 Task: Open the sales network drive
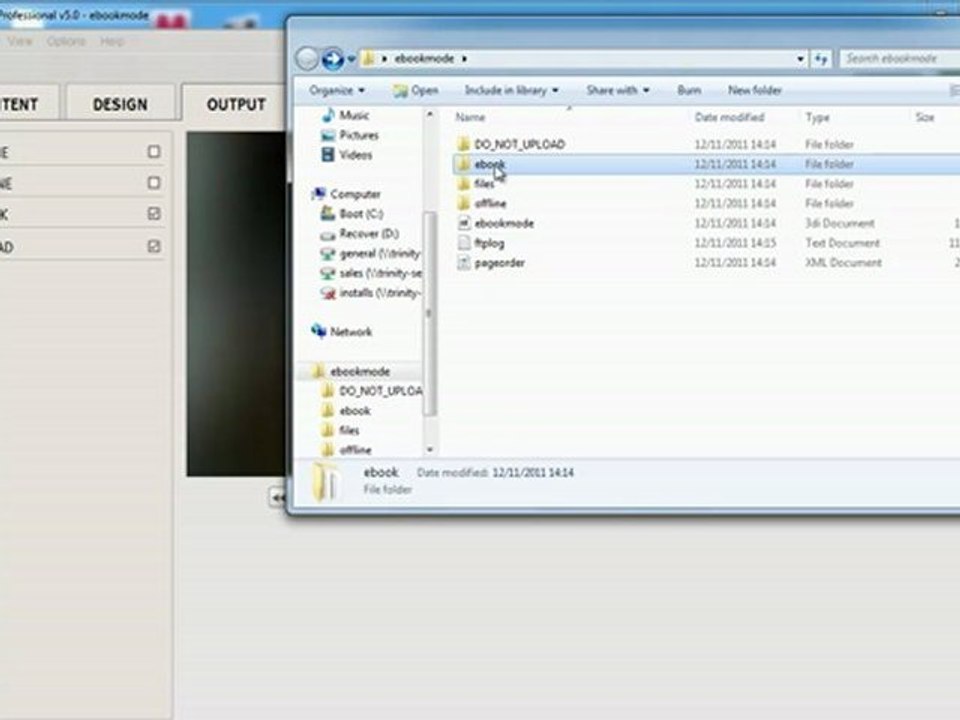371,273
